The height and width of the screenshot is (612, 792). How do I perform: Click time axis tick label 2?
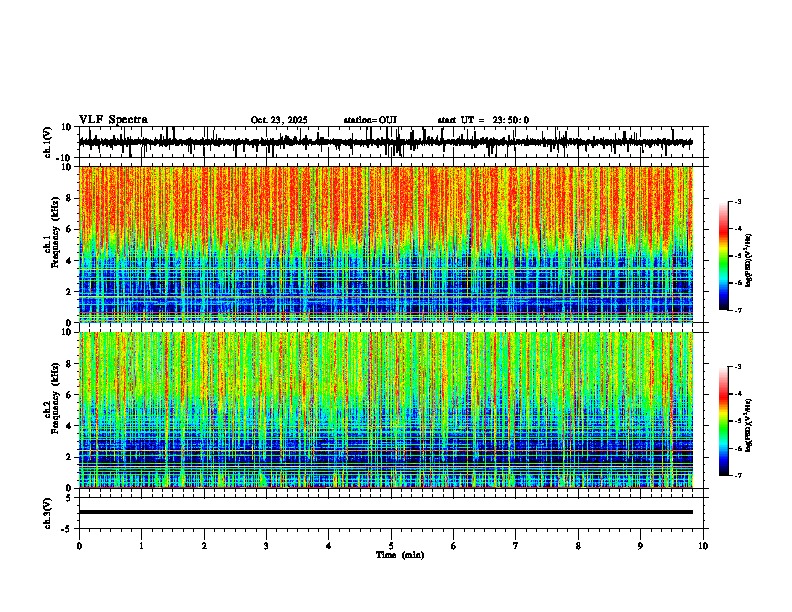(204, 546)
